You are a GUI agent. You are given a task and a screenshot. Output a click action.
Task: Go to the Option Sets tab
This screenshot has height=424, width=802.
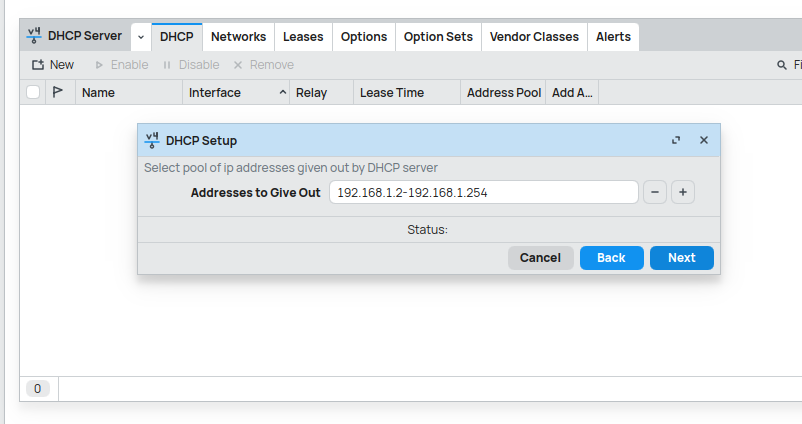click(438, 37)
